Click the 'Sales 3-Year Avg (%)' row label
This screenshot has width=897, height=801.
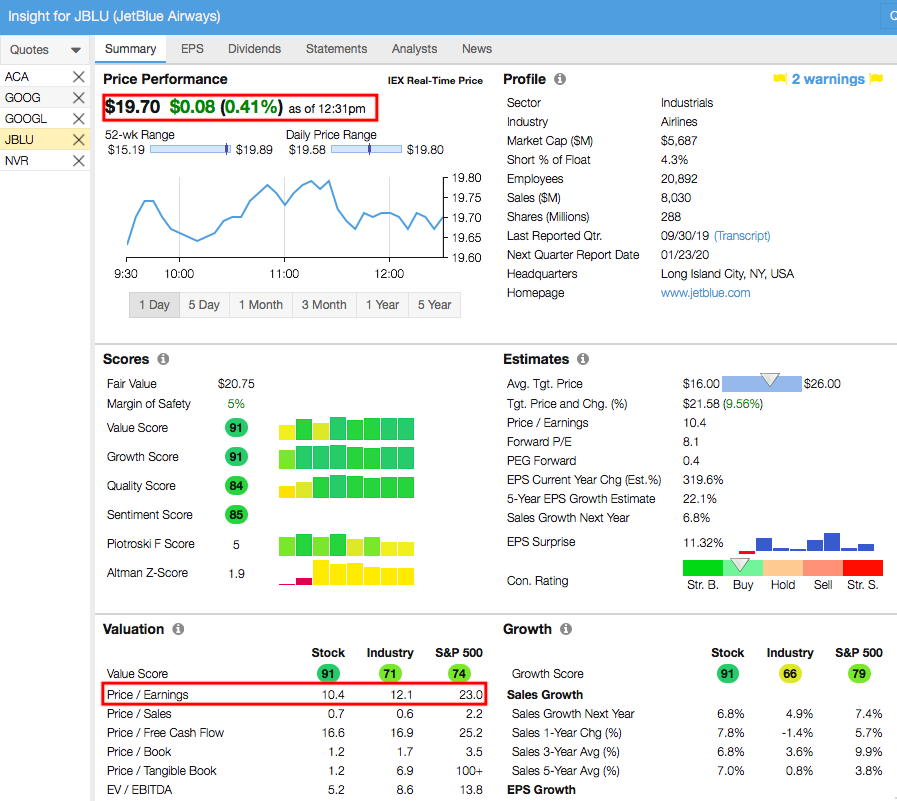click(566, 752)
